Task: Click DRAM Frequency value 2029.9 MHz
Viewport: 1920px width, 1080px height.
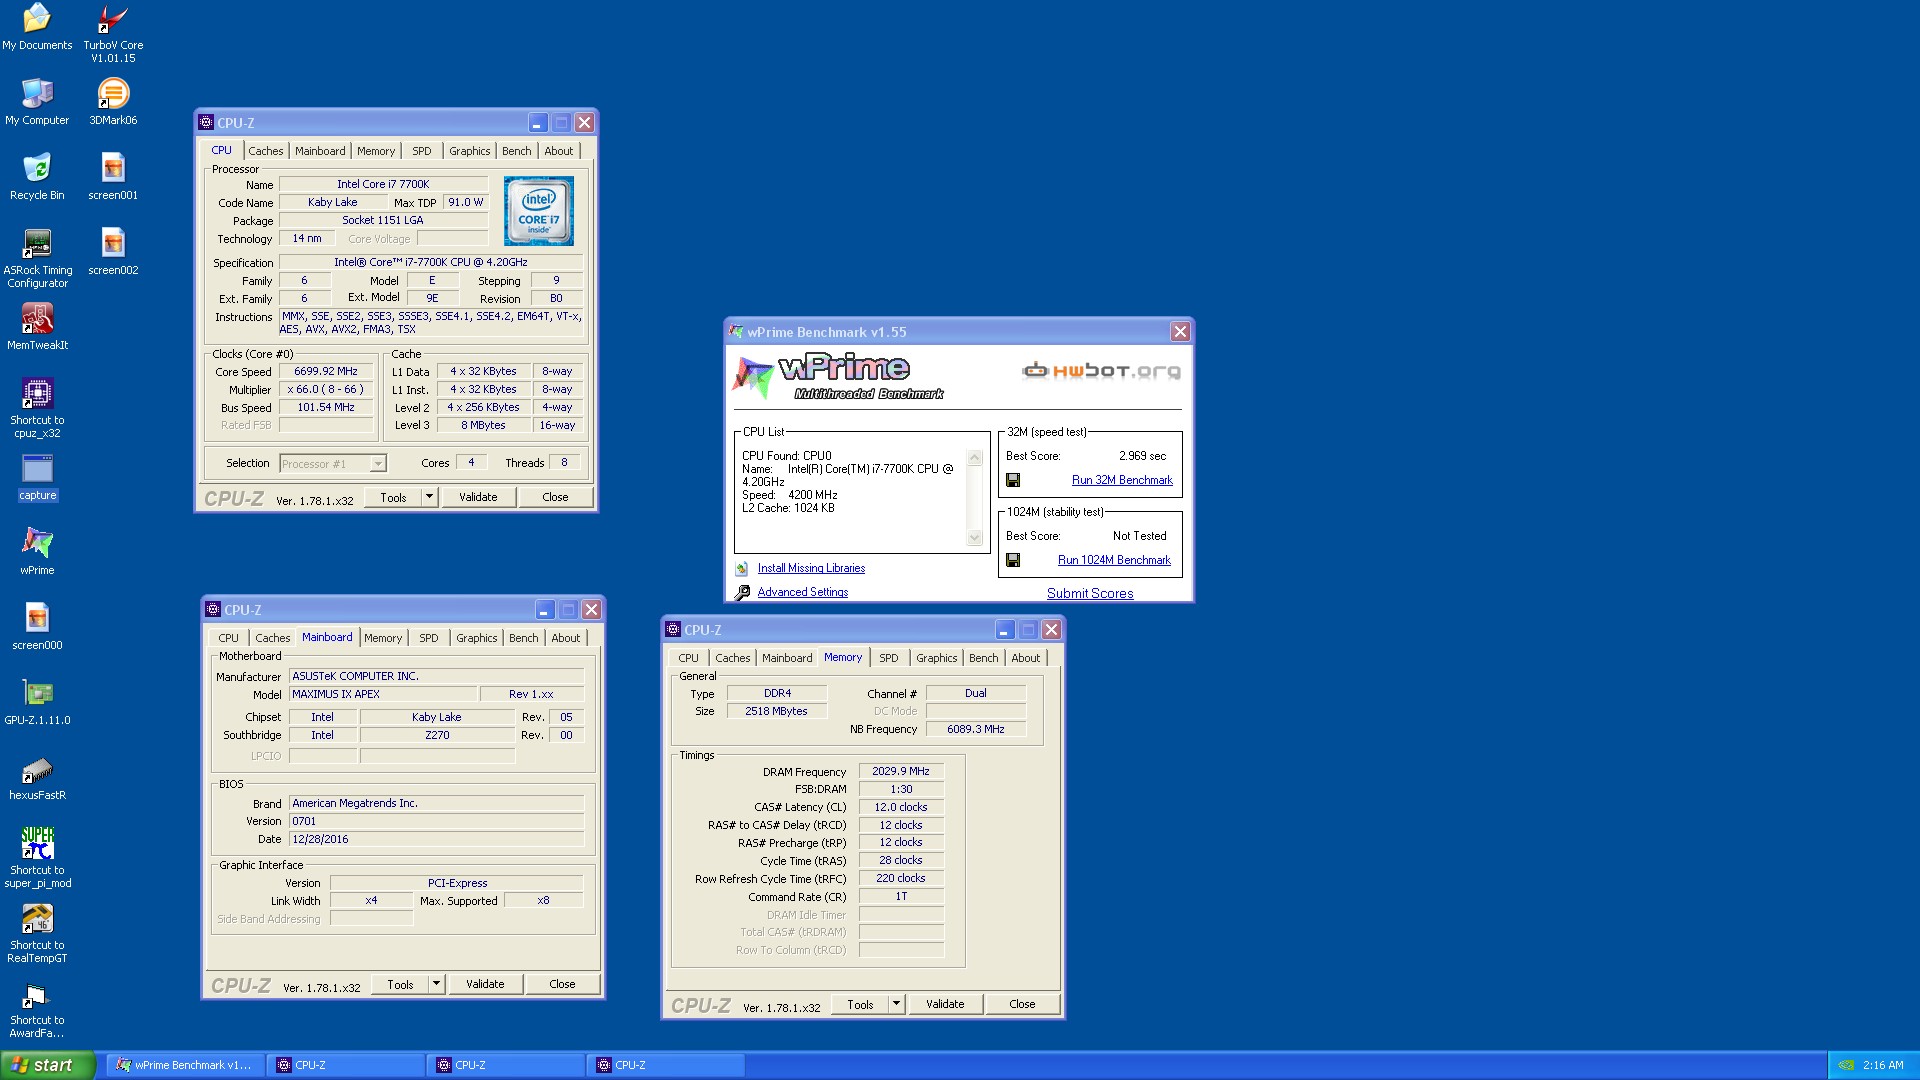Action: click(x=901, y=771)
